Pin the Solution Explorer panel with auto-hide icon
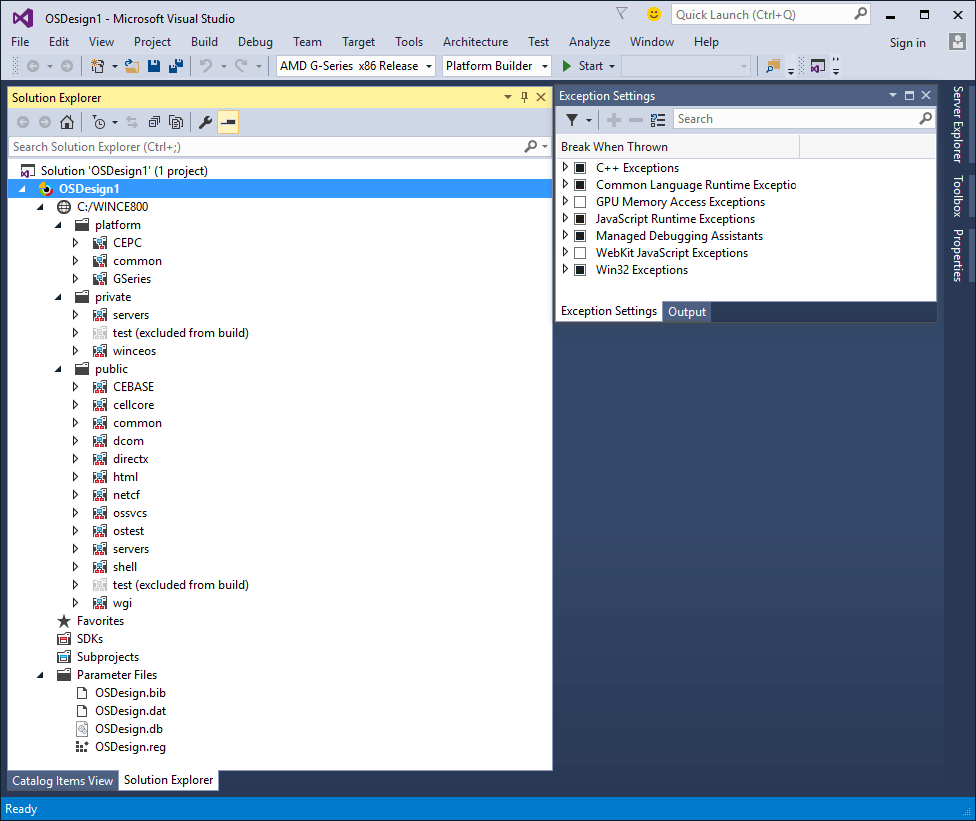 [525, 97]
